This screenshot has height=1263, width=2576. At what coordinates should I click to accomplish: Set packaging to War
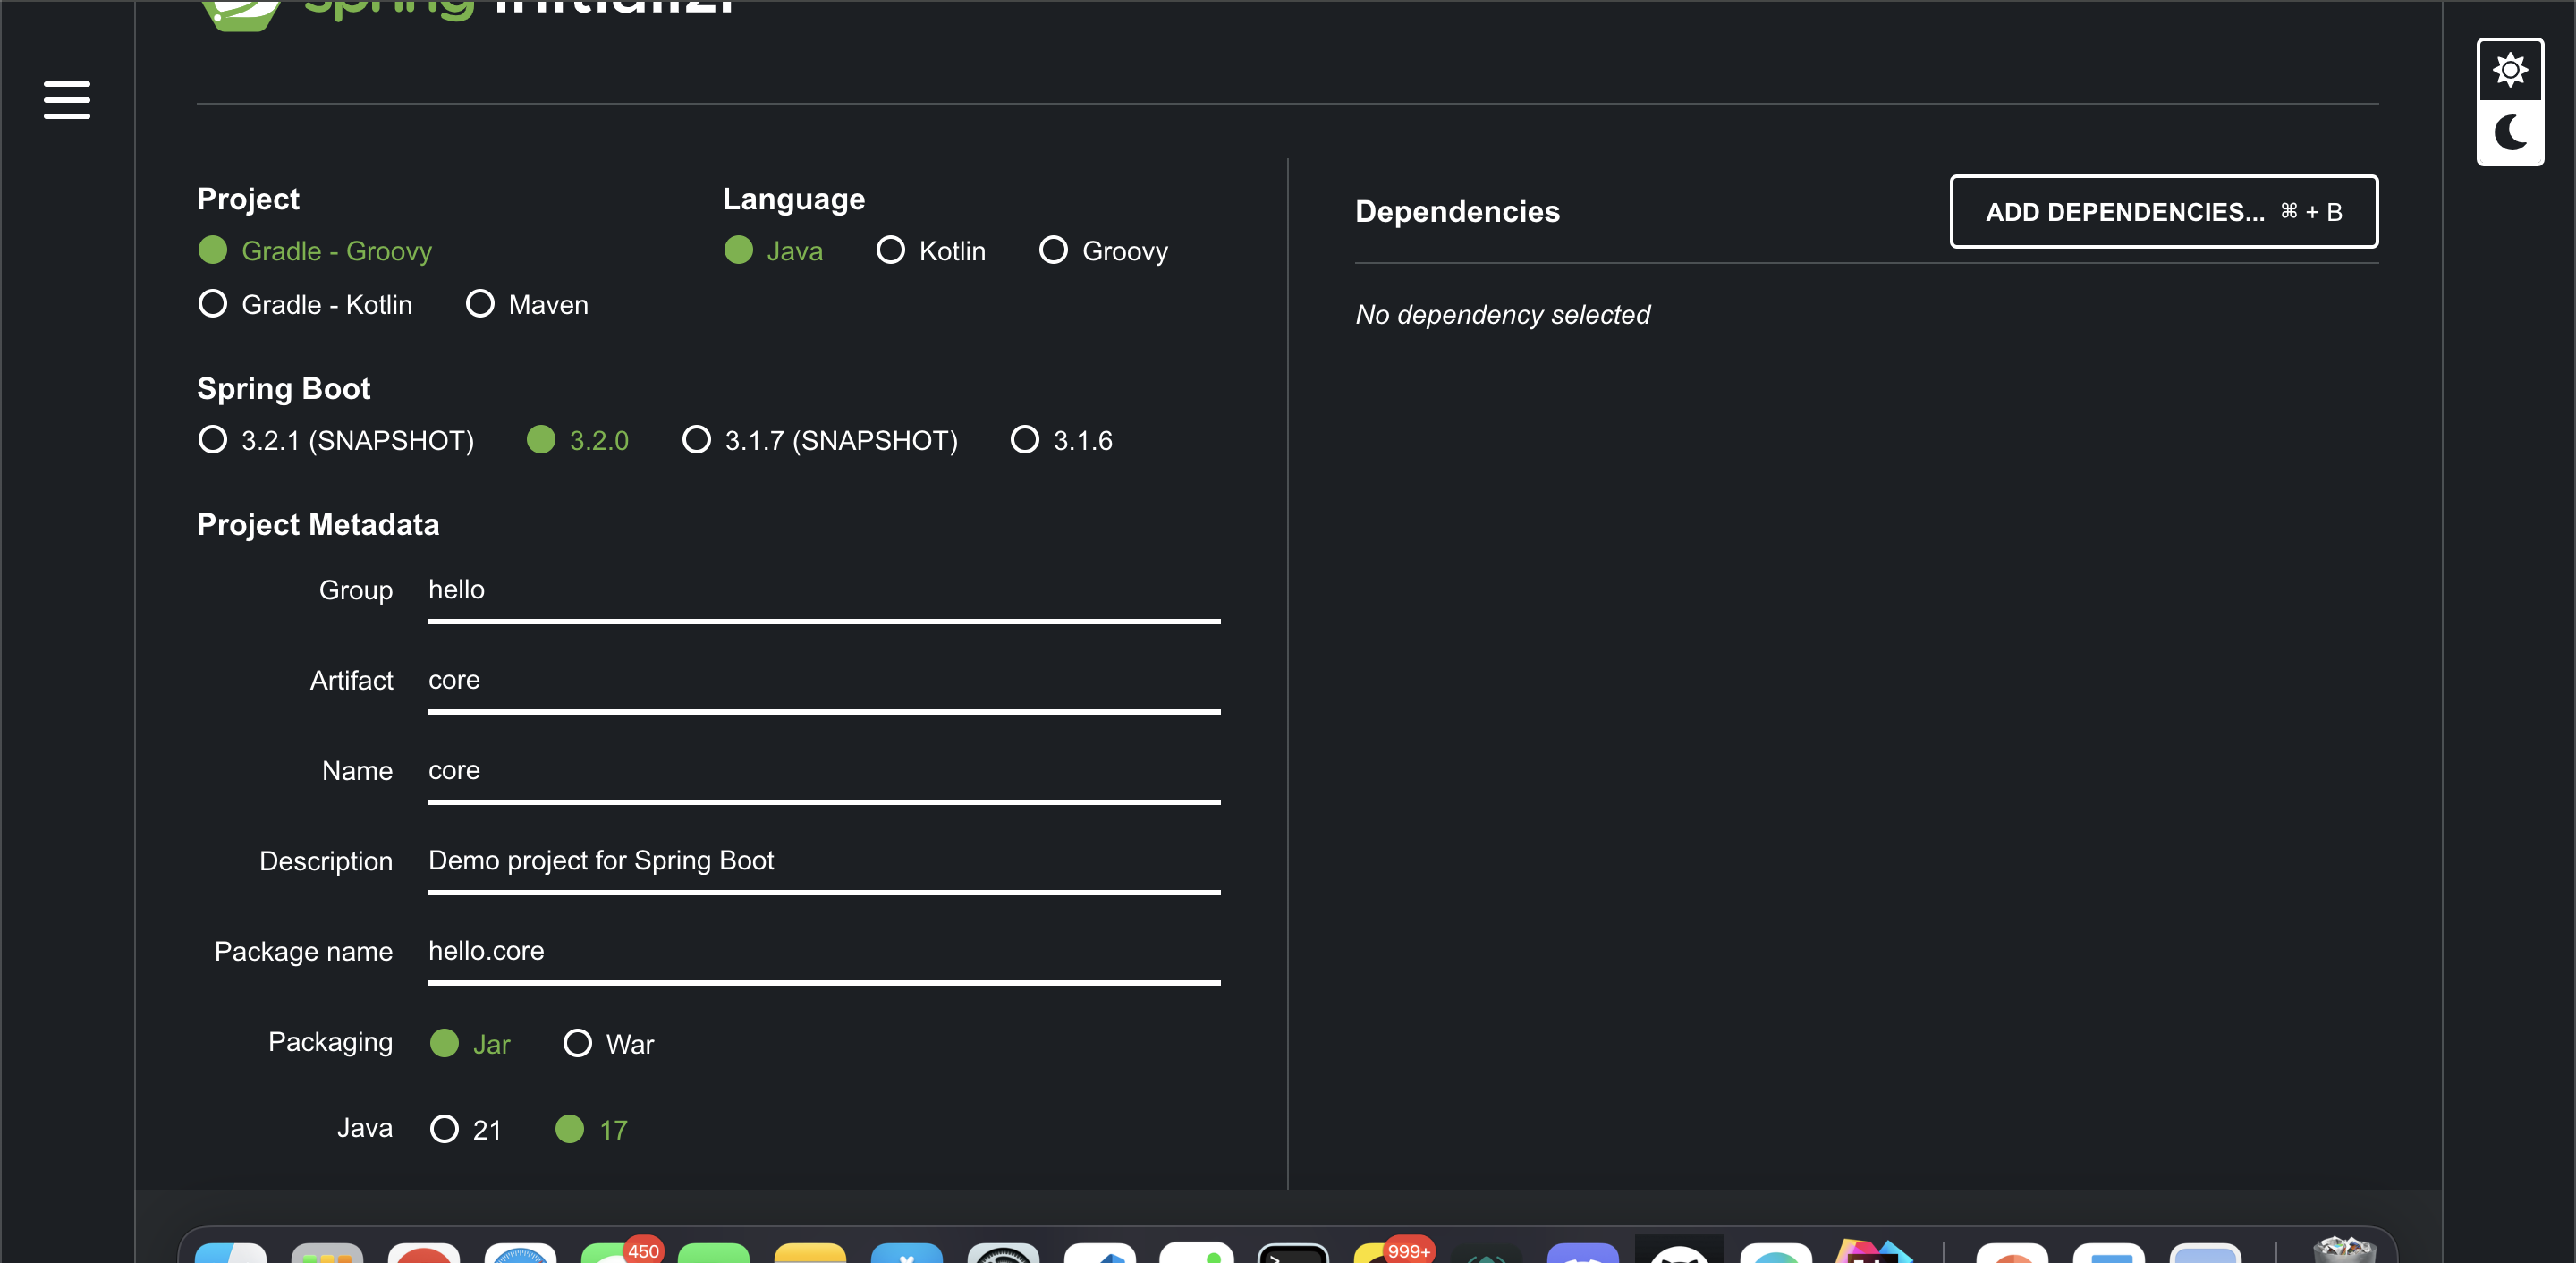coord(608,1043)
